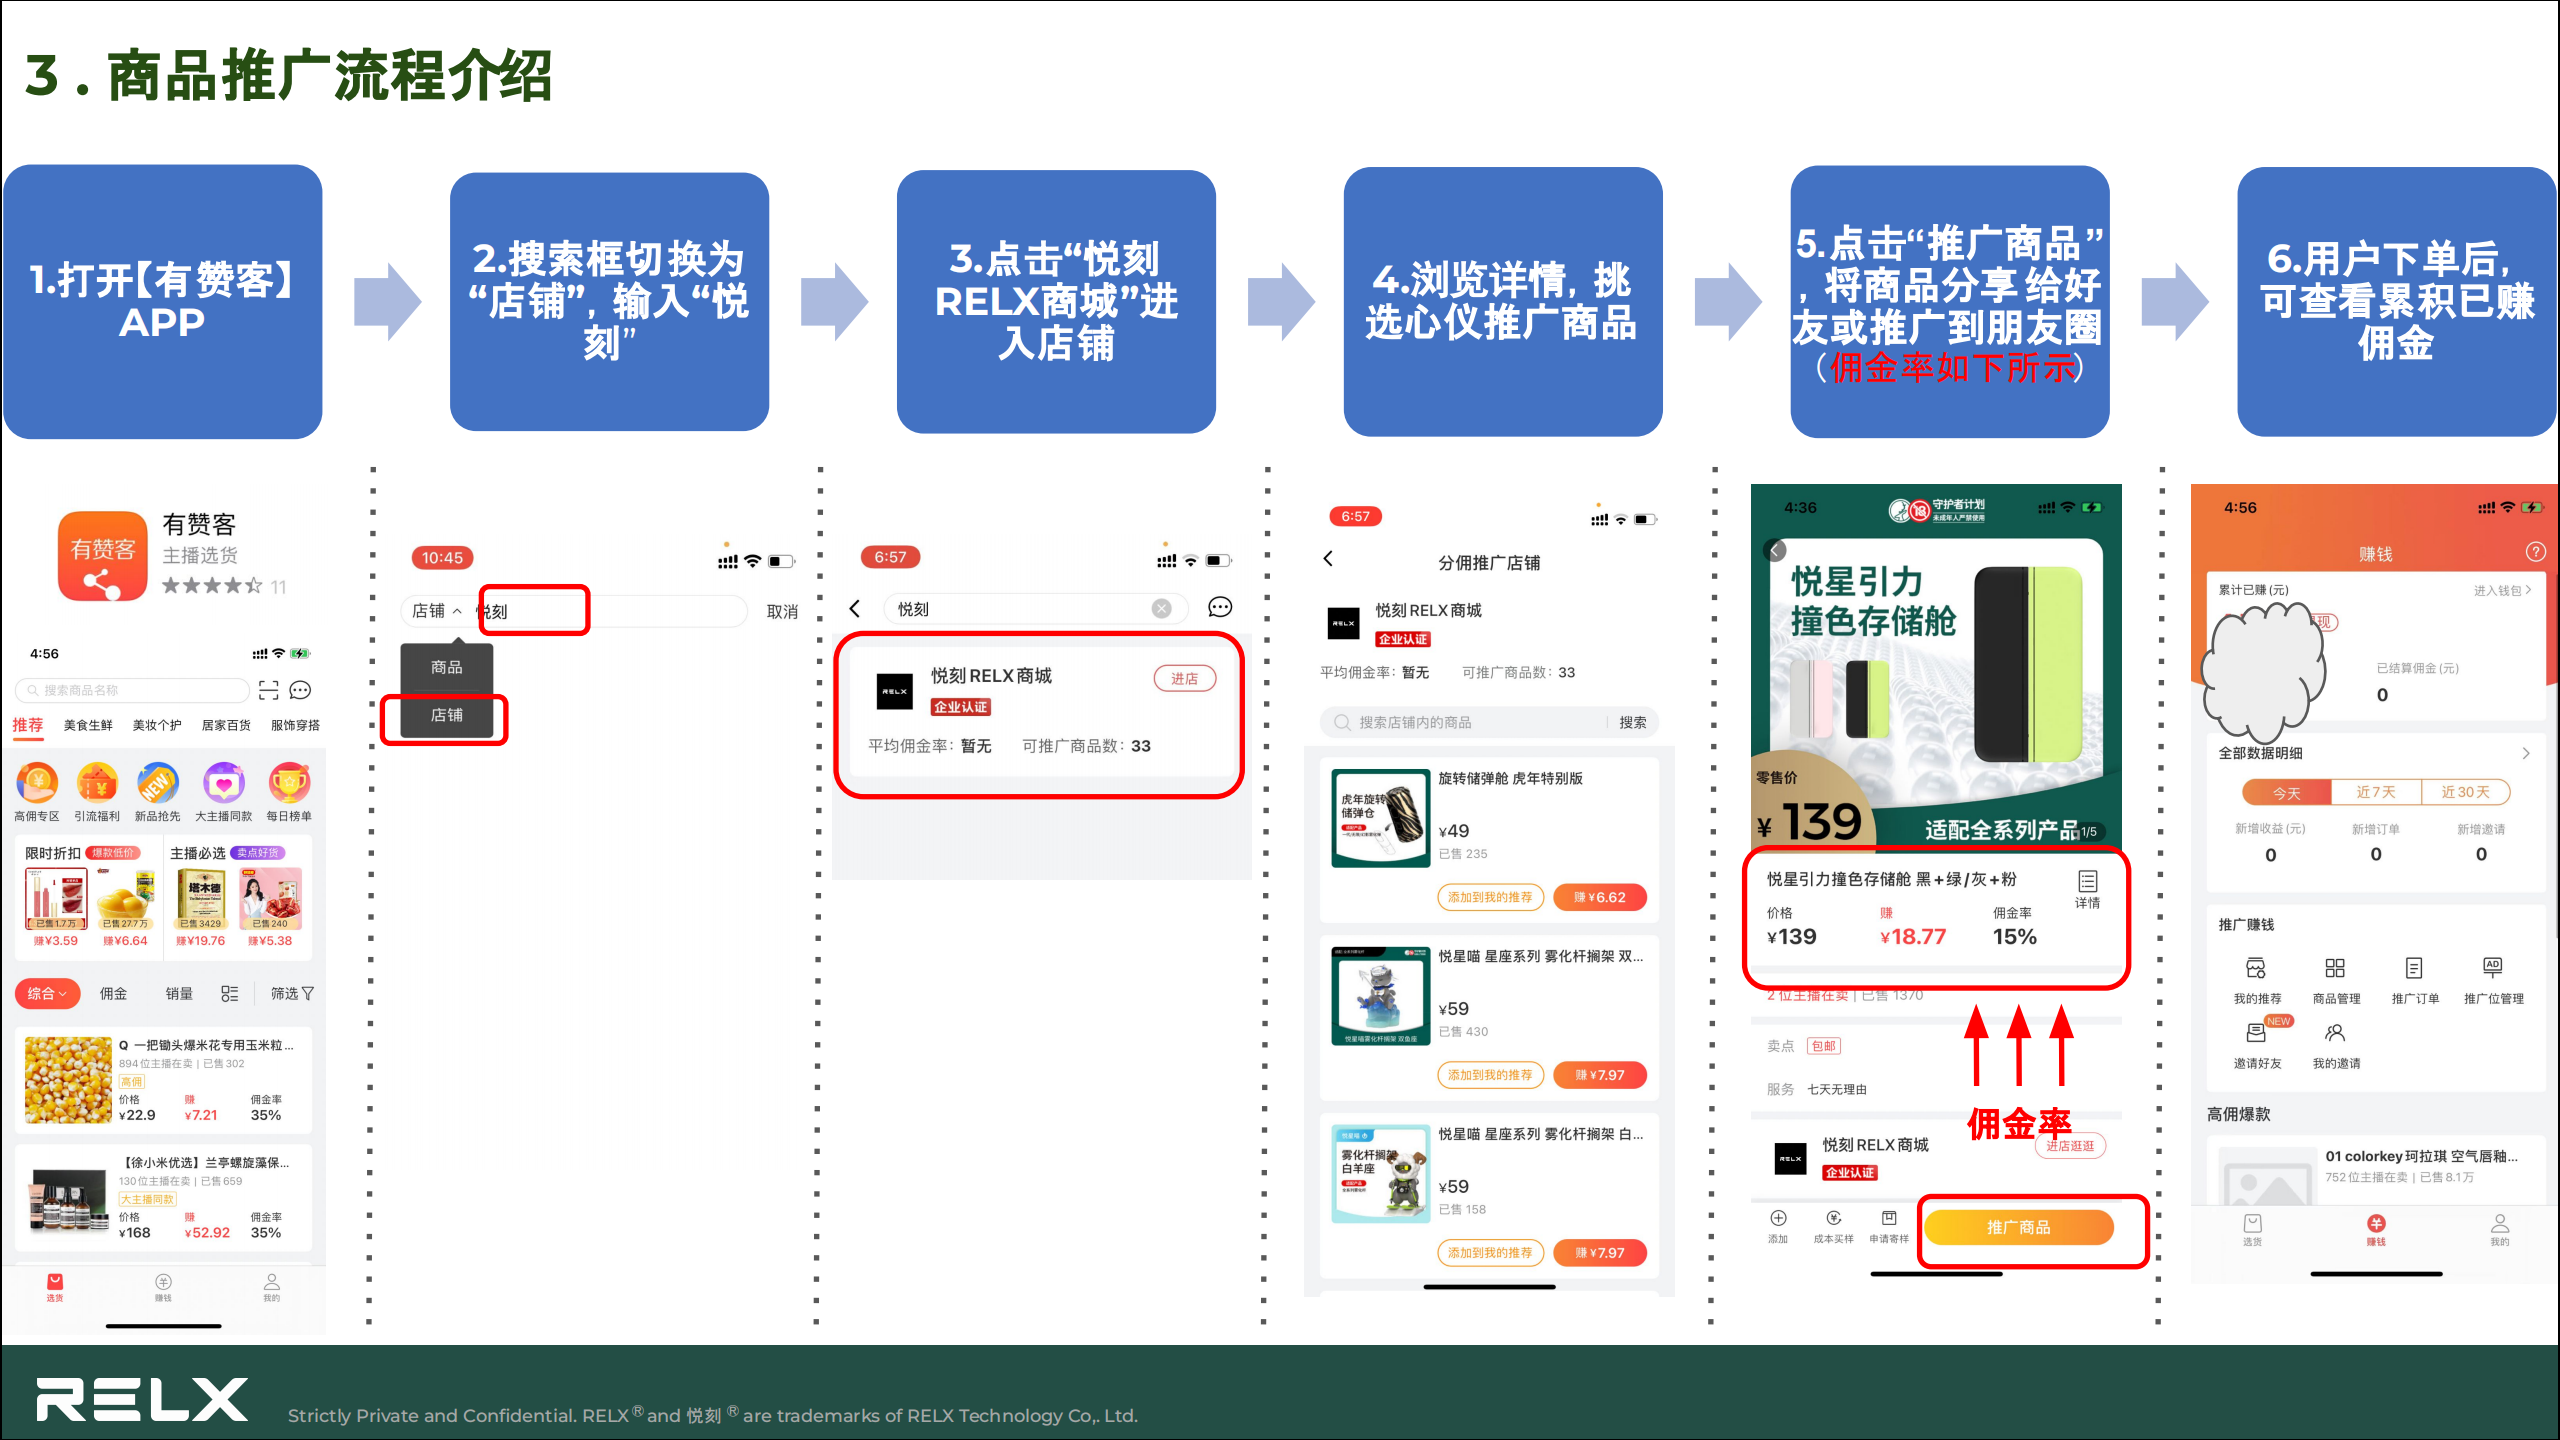Choose 店铺 from dropdown menu
Viewport: 2560px width, 1440px height.
[446, 715]
